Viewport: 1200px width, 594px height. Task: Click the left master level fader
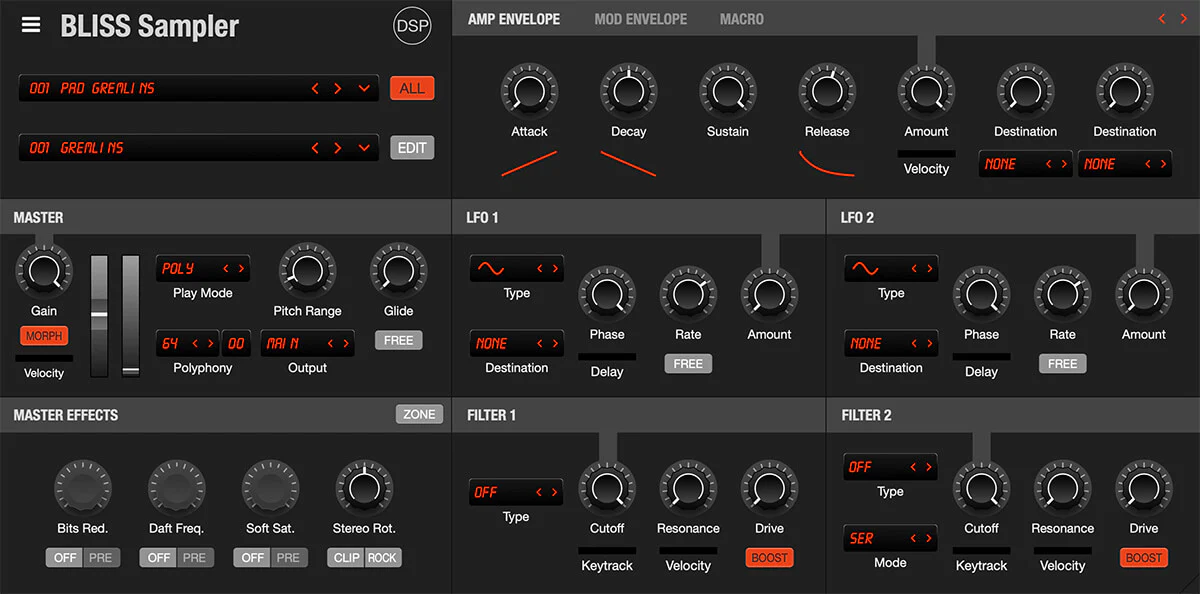pos(99,316)
